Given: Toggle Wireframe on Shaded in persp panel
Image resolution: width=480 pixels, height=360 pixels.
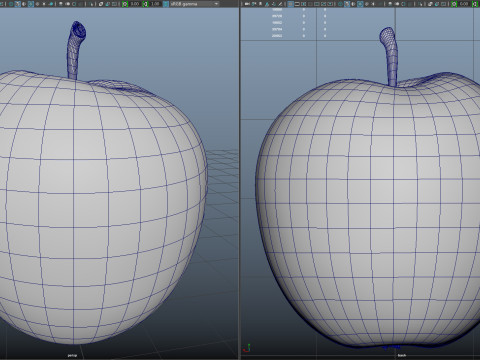Looking at the screenshot, I should pos(31,4).
